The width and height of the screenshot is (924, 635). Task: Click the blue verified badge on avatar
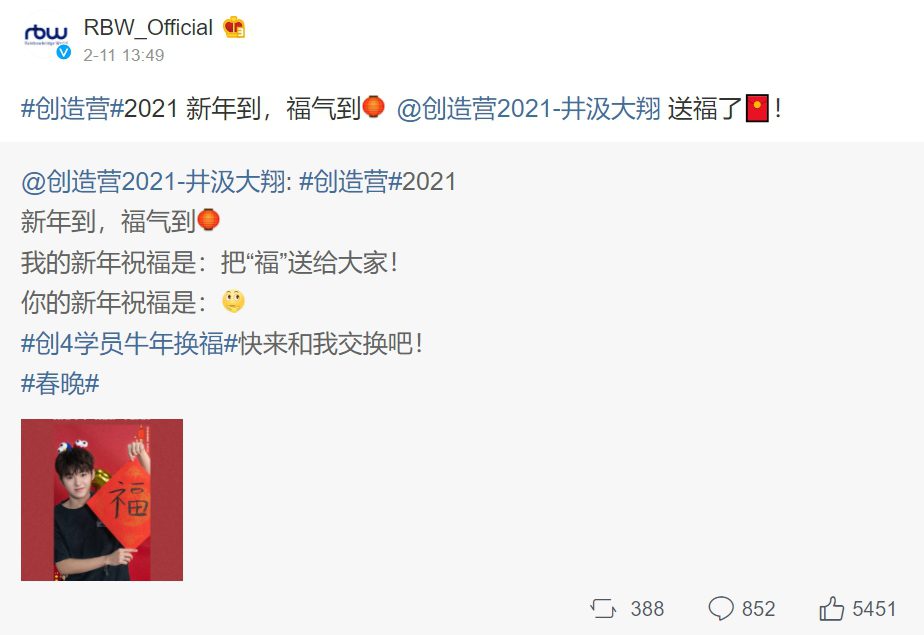click(x=64, y=52)
